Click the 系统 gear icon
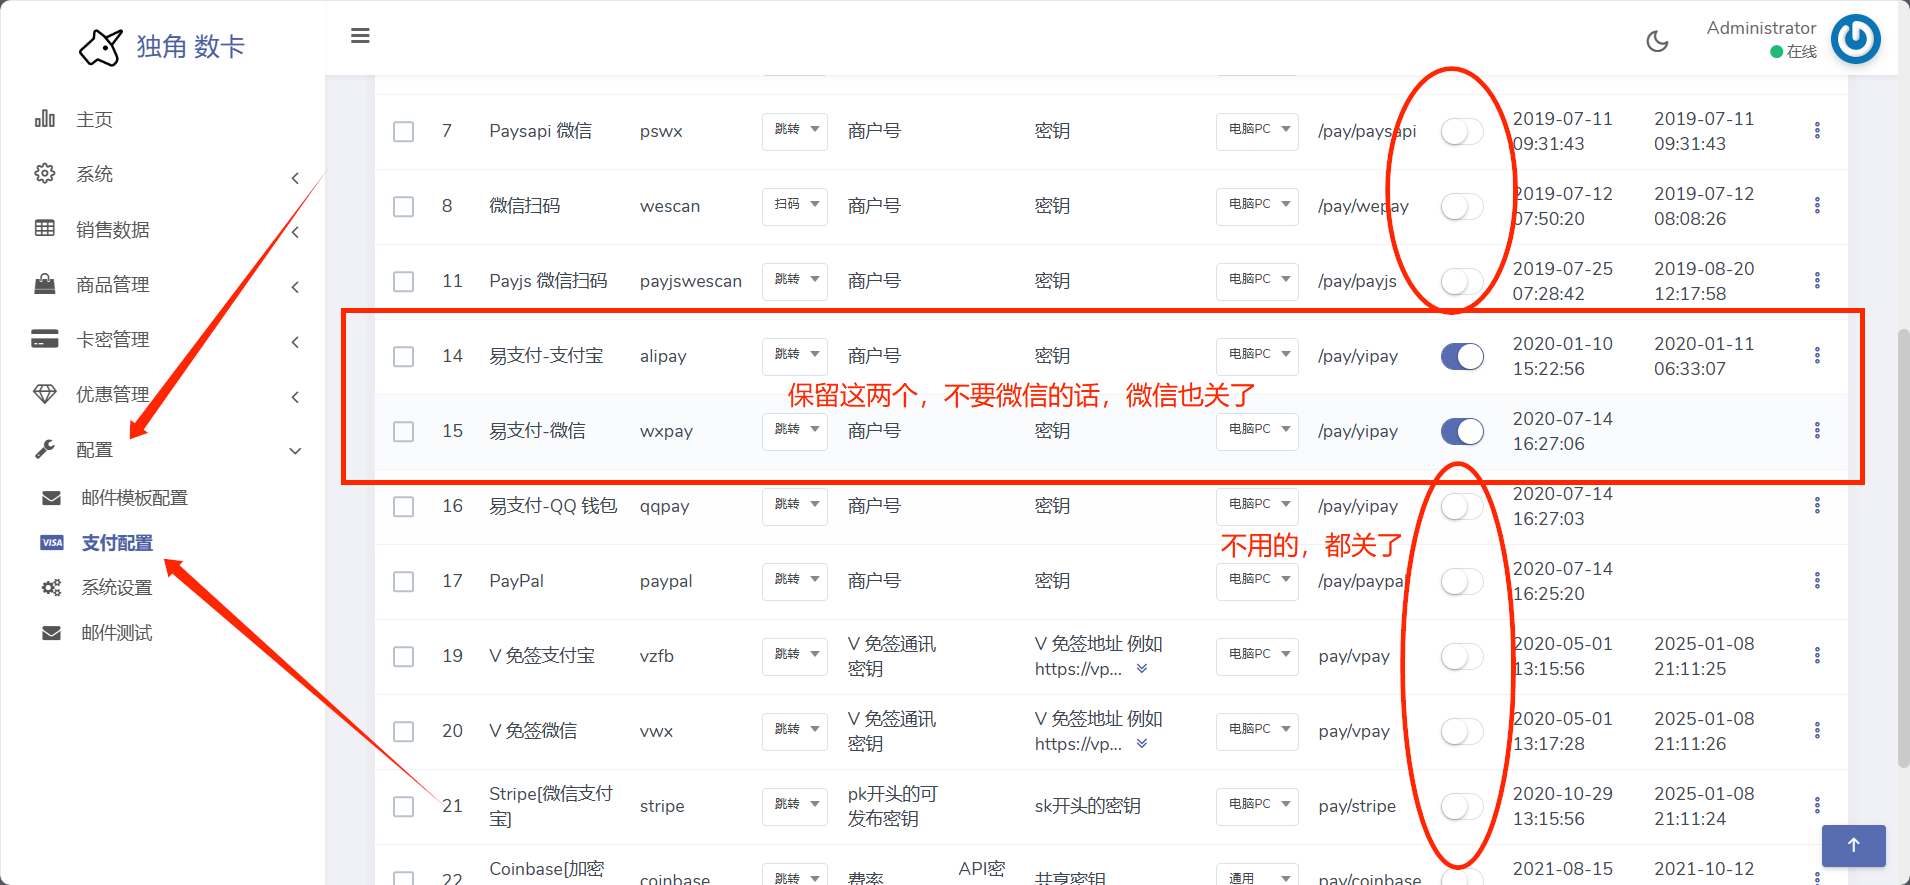This screenshot has height=885, width=1910. coord(45,173)
